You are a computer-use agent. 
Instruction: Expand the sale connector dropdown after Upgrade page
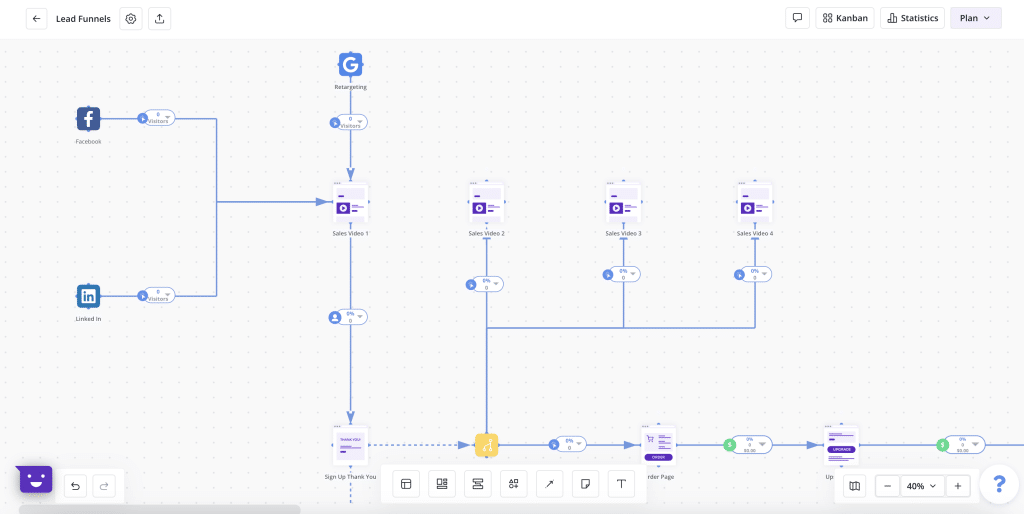(974, 445)
